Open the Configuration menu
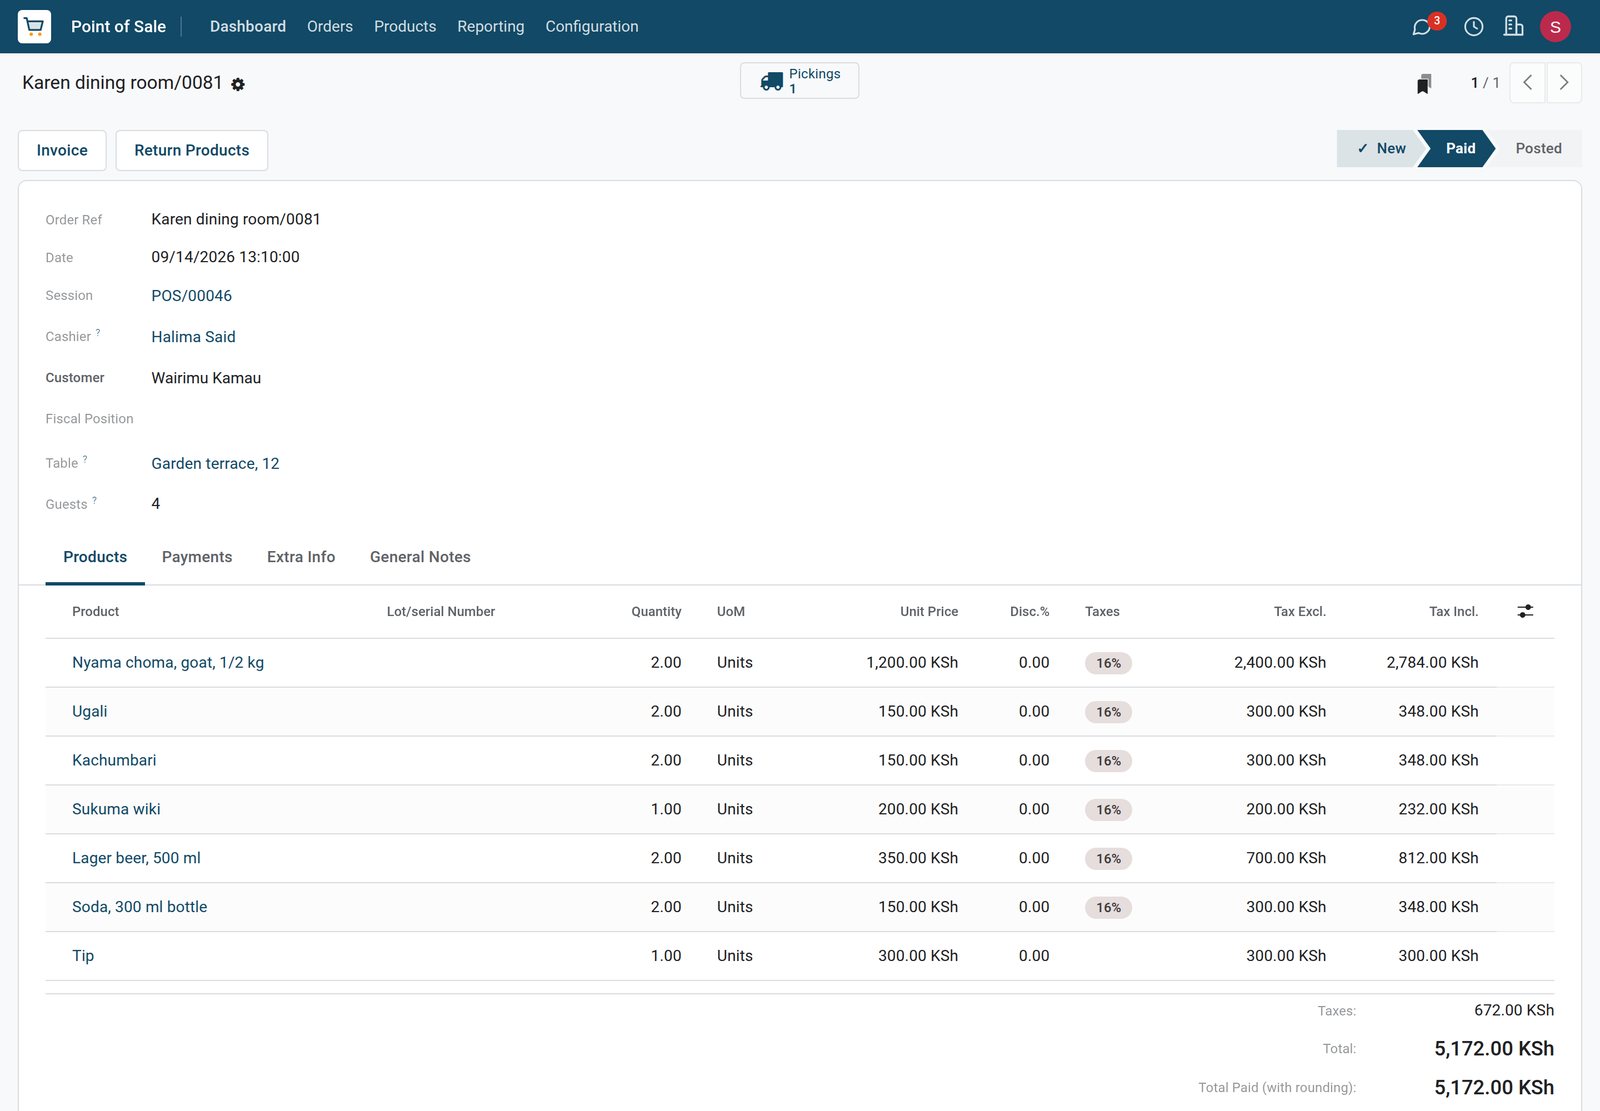 pos(592,27)
